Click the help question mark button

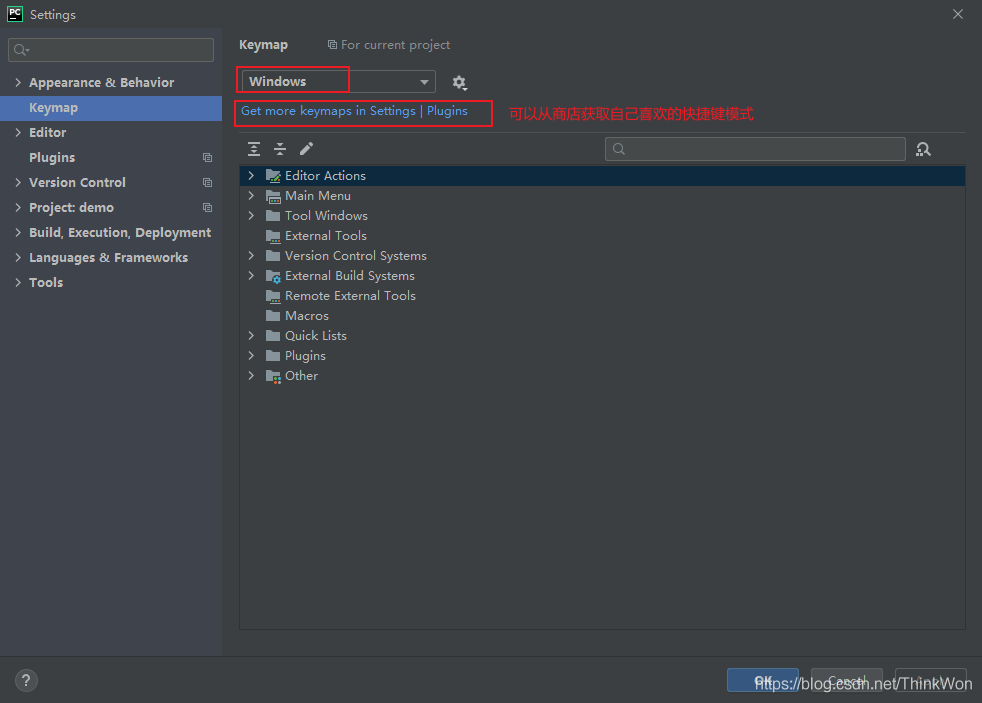click(x=26, y=681)
